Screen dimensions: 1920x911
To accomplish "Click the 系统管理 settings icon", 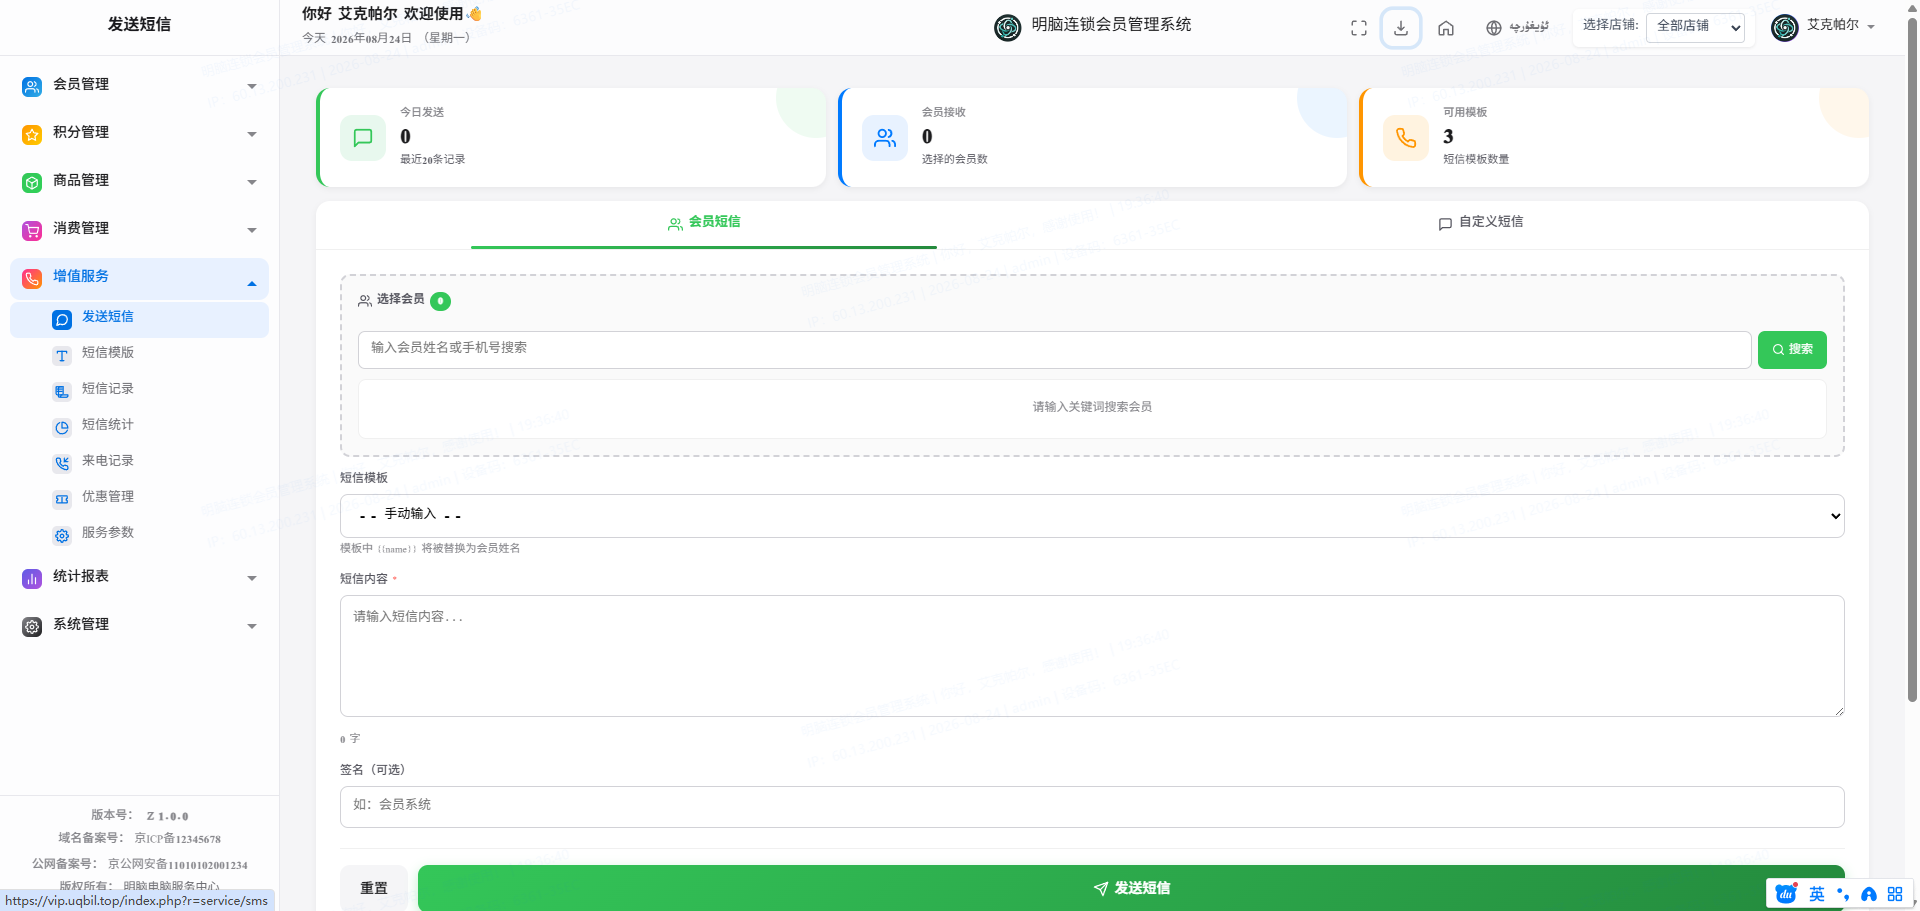I will point(32,627).
